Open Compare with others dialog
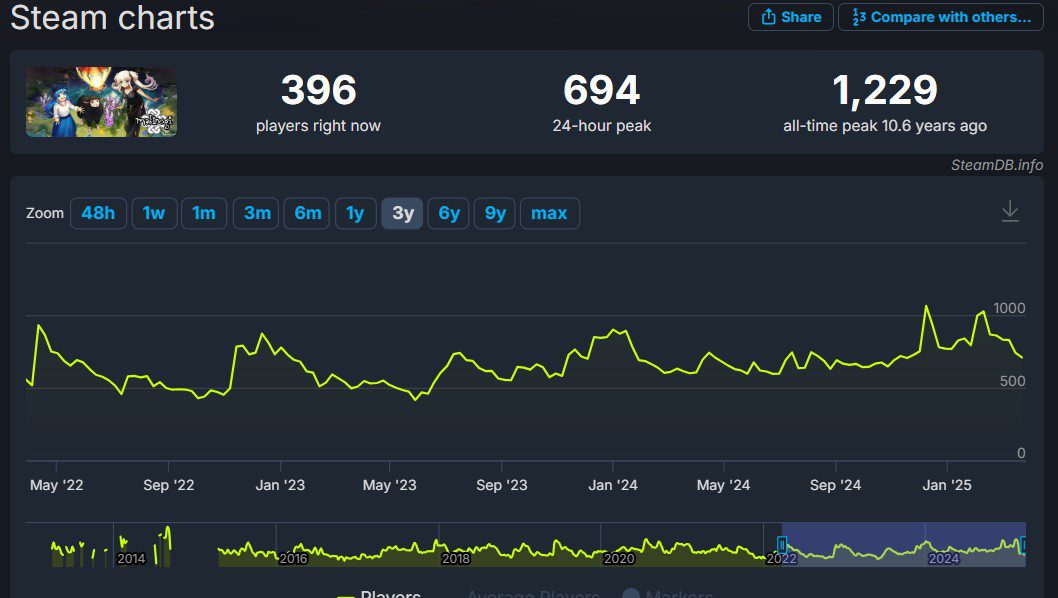This screenshot has height=598, width=1058. click(x=940, y=17)
